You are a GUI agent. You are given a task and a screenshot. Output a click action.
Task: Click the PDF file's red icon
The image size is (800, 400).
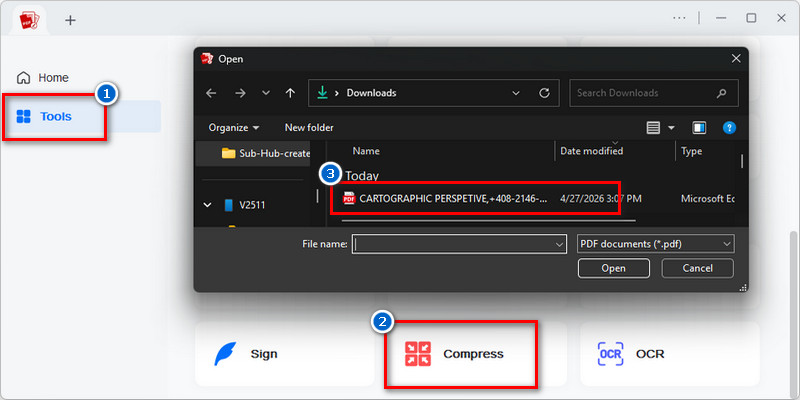click(x=349, y=198)
